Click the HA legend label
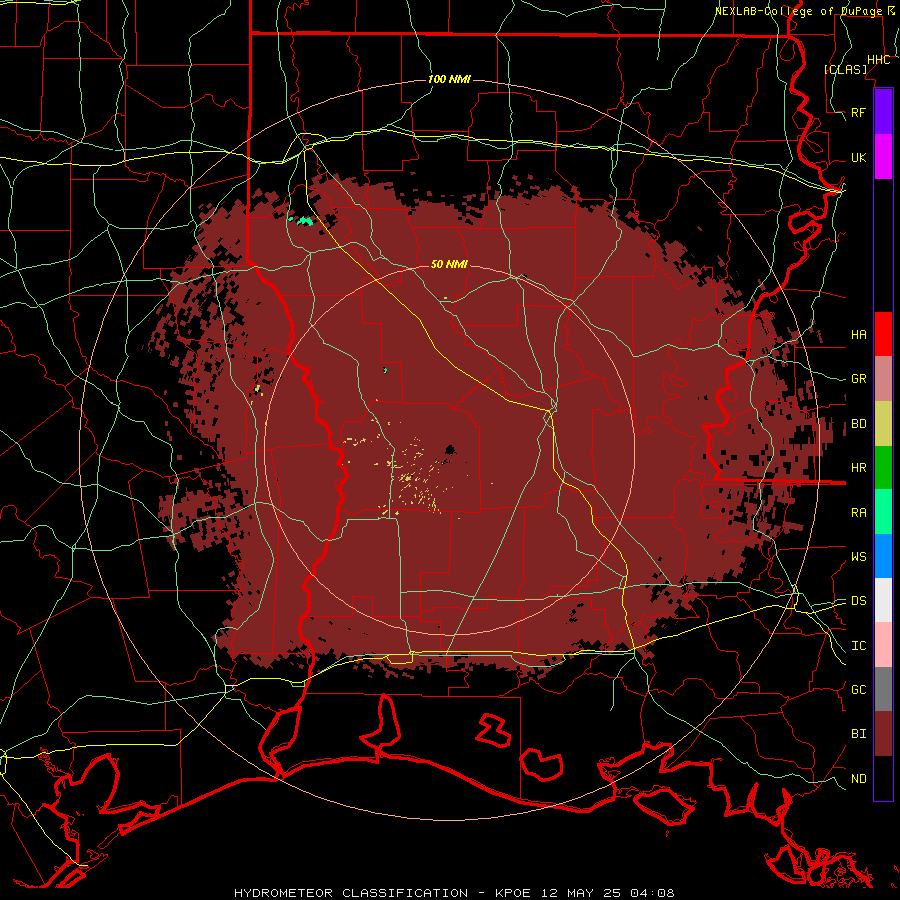The image size is (900, 900). (858, 335)
